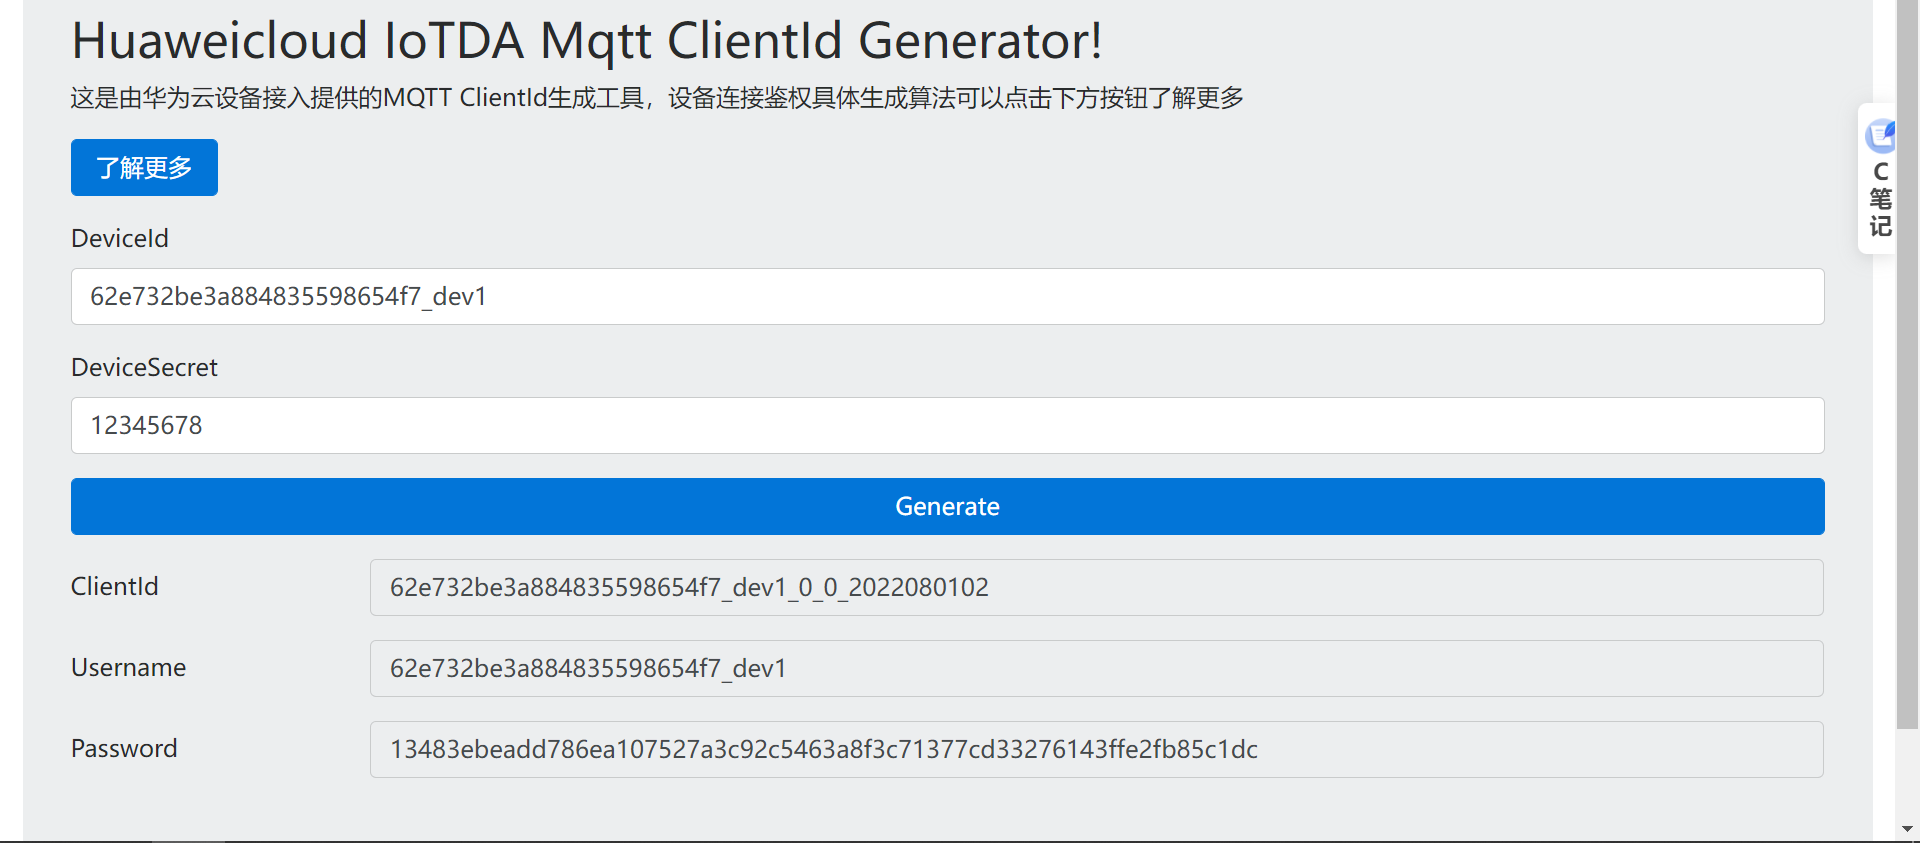The height and width of the screenshot is (843, 1920).
Task: Click the vertical scrollbar thumb
Action: click(x=1907, y=360)
